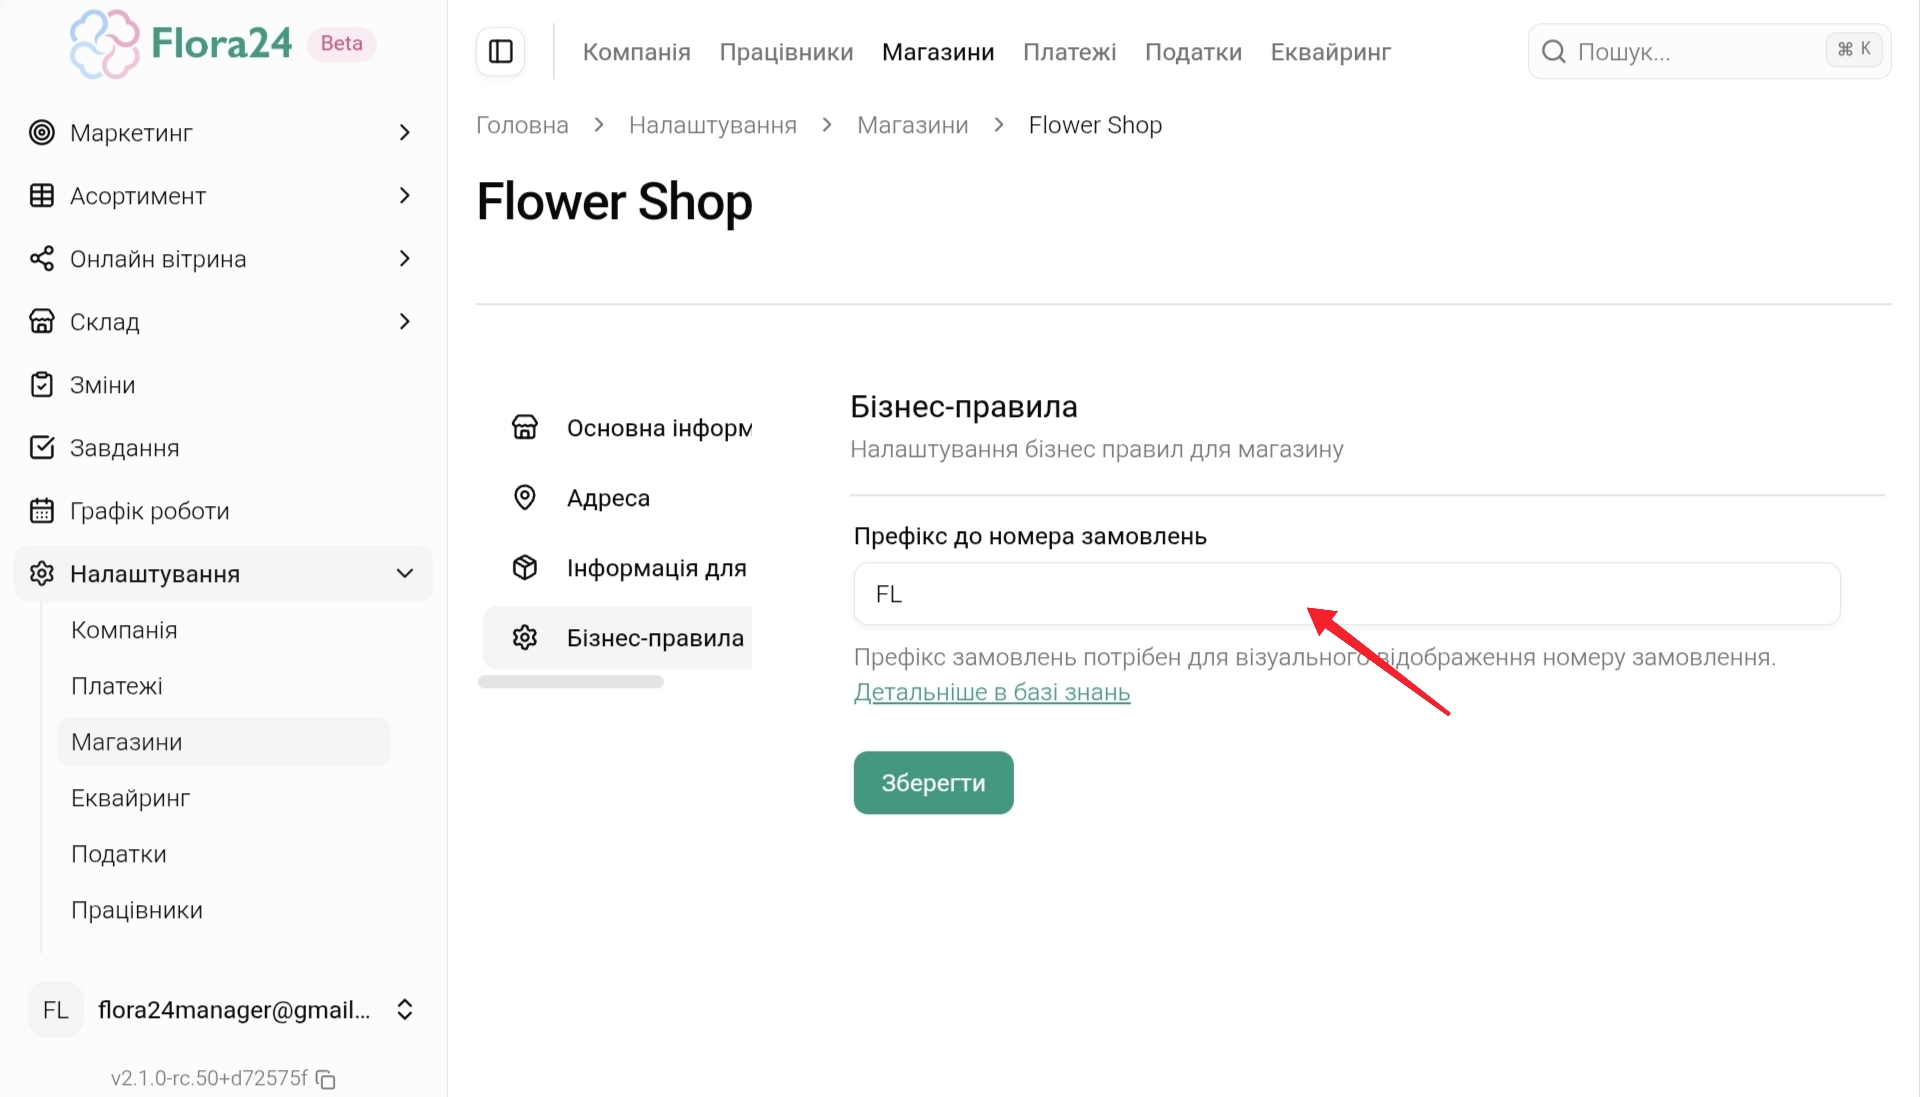Collapse the Налаштування section
Image resolution: width=1920 pixels, height=1097 pixels.
(404, 574)
